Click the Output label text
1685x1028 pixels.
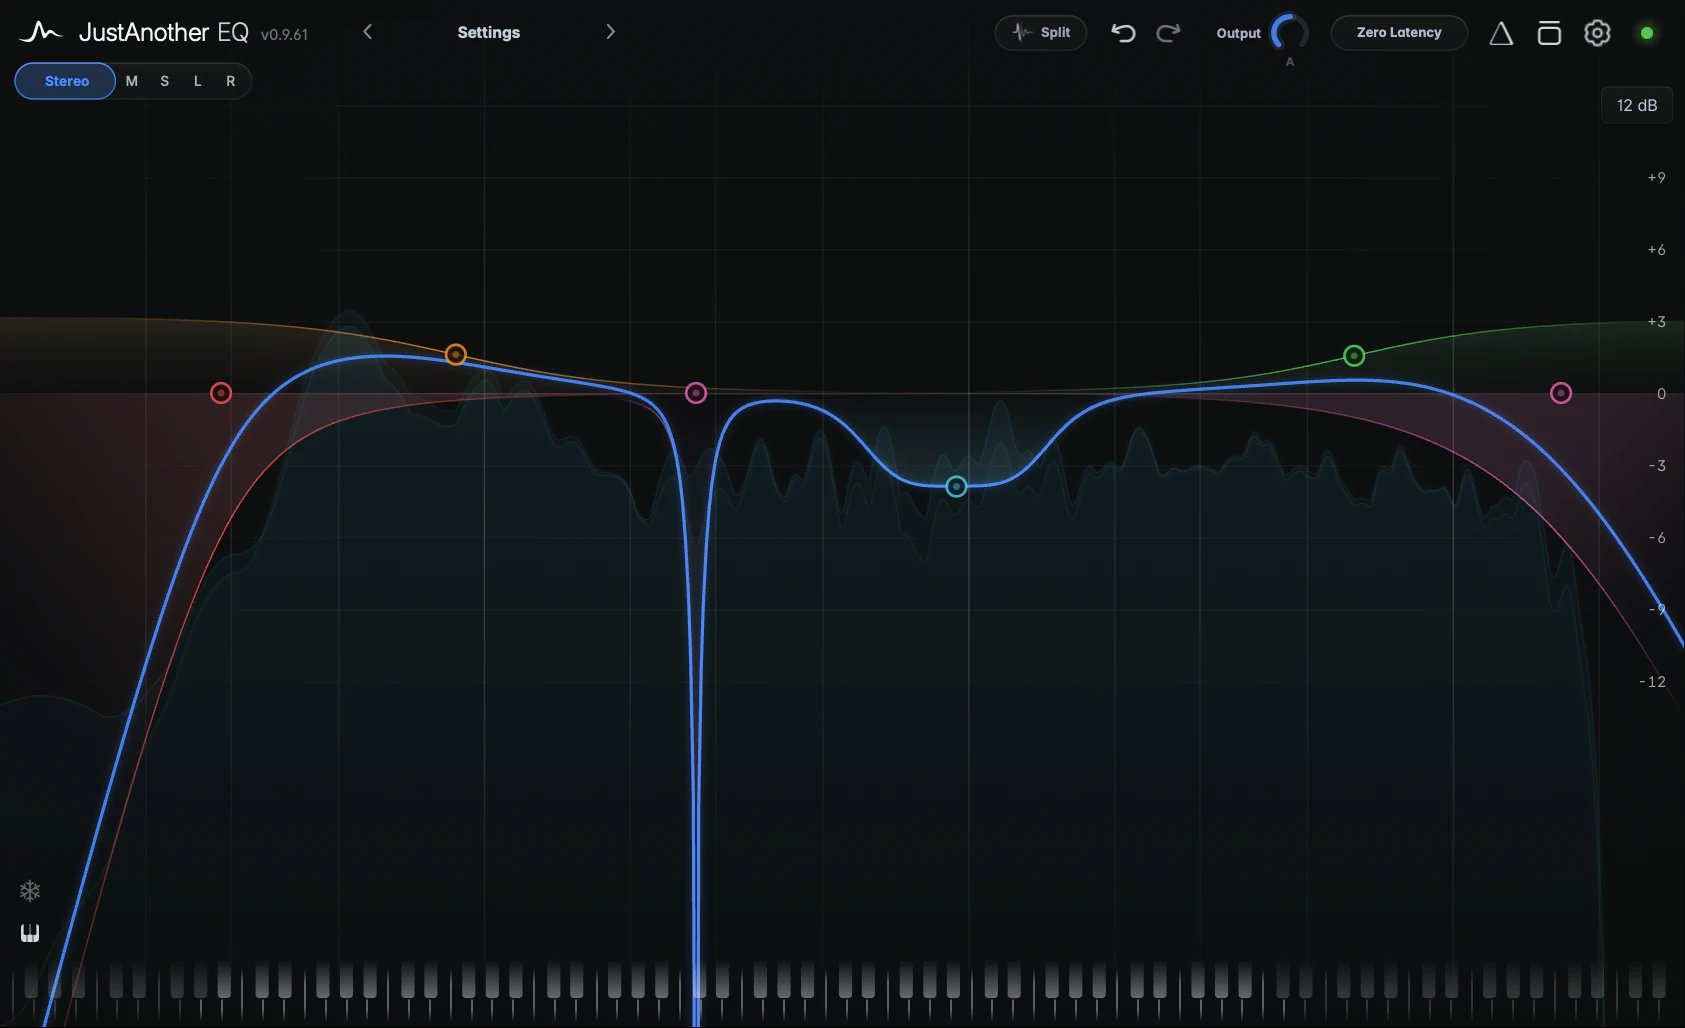click(x=1238, y=33)
